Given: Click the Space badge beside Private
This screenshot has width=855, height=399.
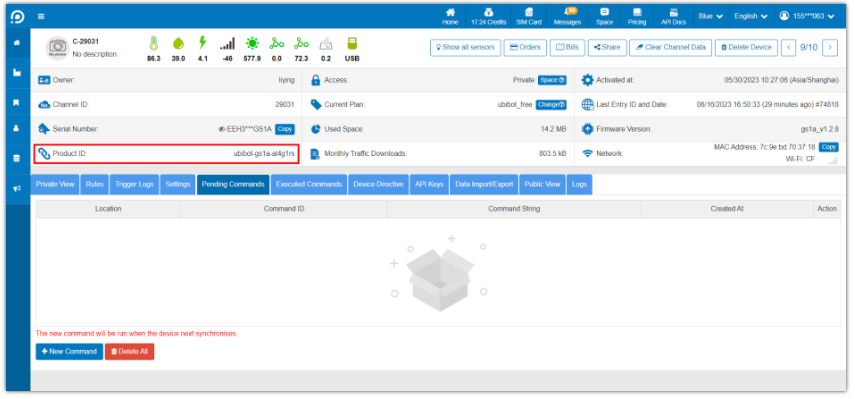Looking at the screenshot, I should point(552,80).
